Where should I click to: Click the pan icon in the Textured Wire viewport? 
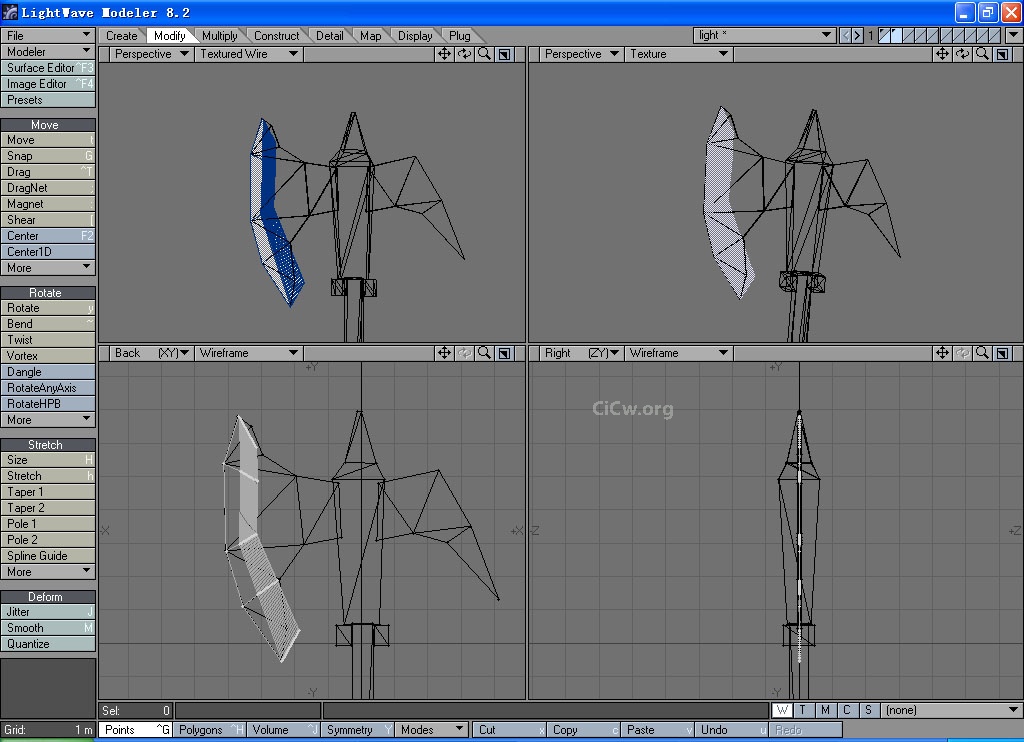(444, 54)
